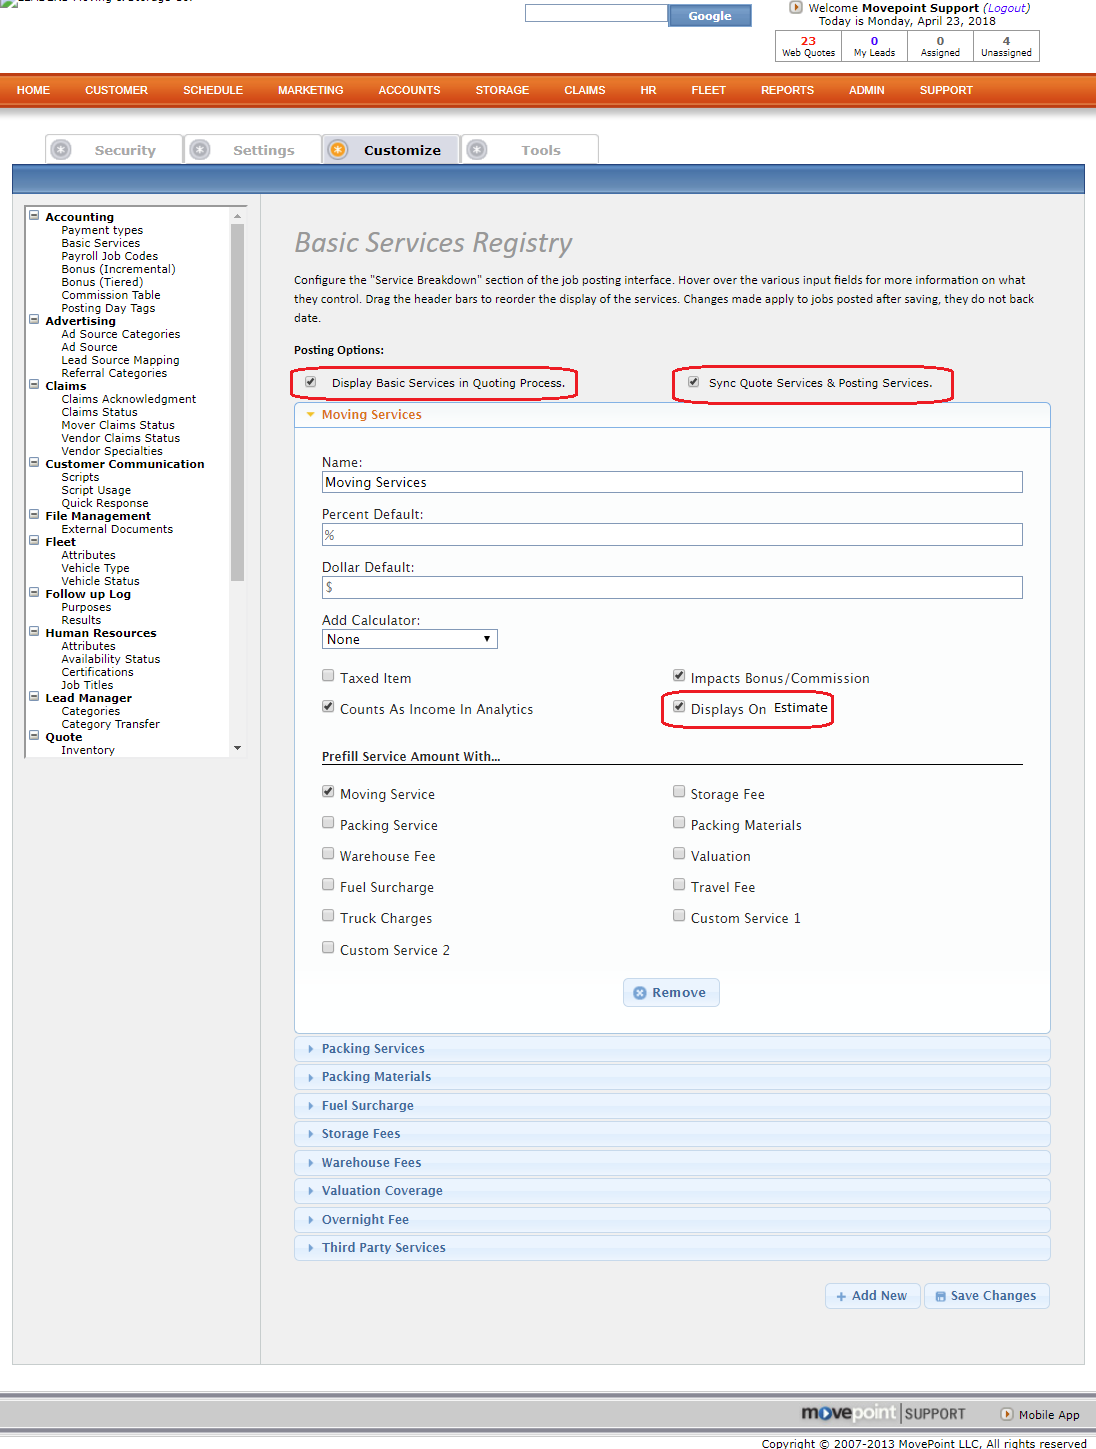This screenshot has height=1449, width=1096.
Task: Switch to the Settings tab
Action: point(263,150)
